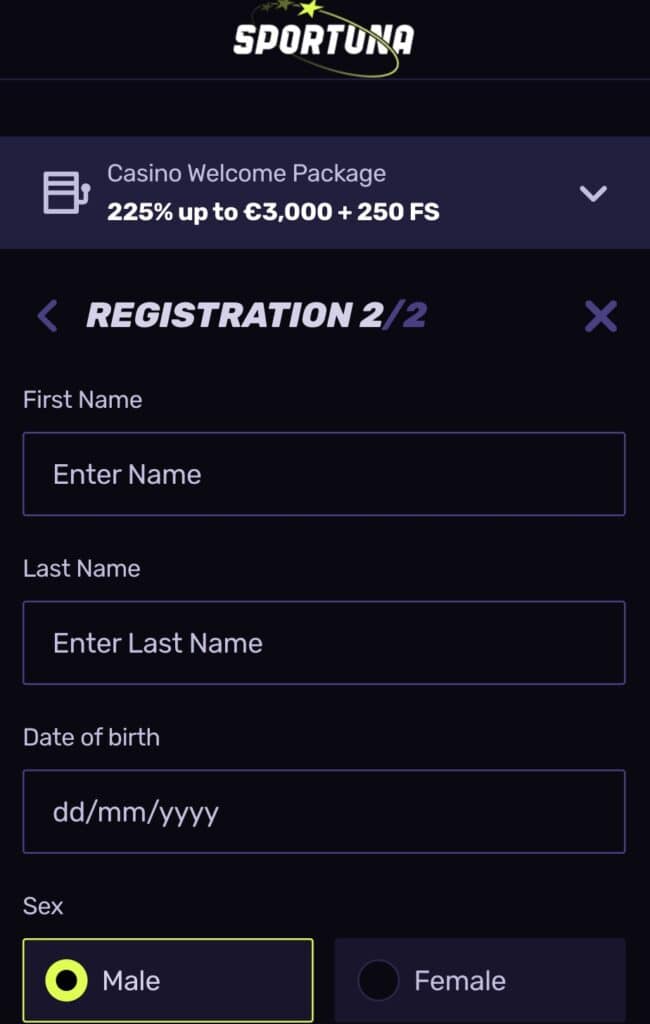Click the Enter Last Name field
Viewport: 650px width, 1024px height.
324,643
